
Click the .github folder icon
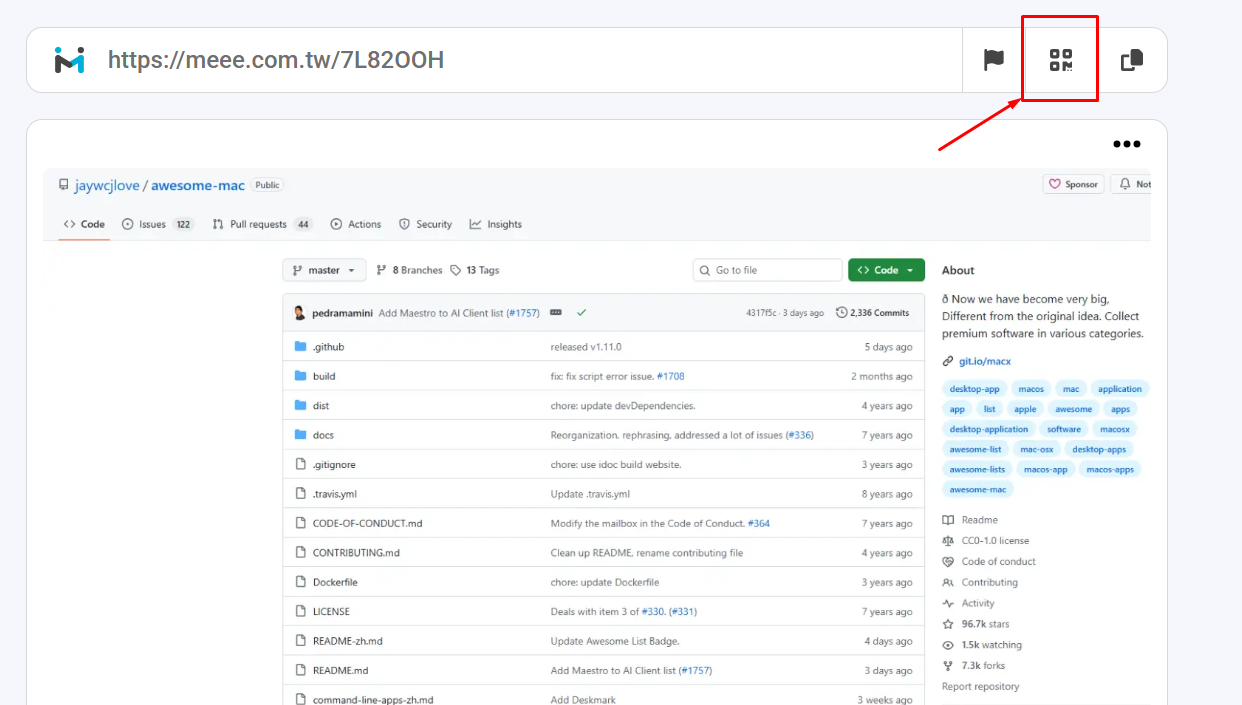click(x=300, y=347)
